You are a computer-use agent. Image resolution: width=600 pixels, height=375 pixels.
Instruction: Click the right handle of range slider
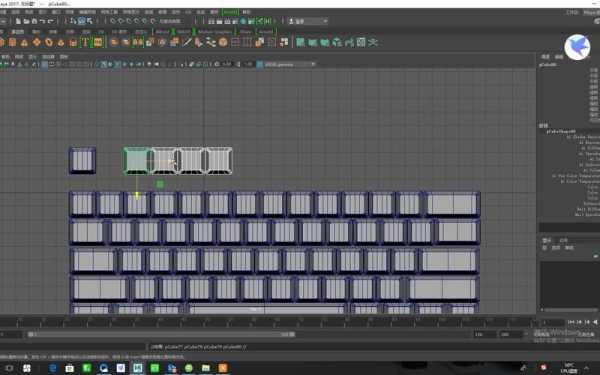pyautogui.click(x=292, y=334)
